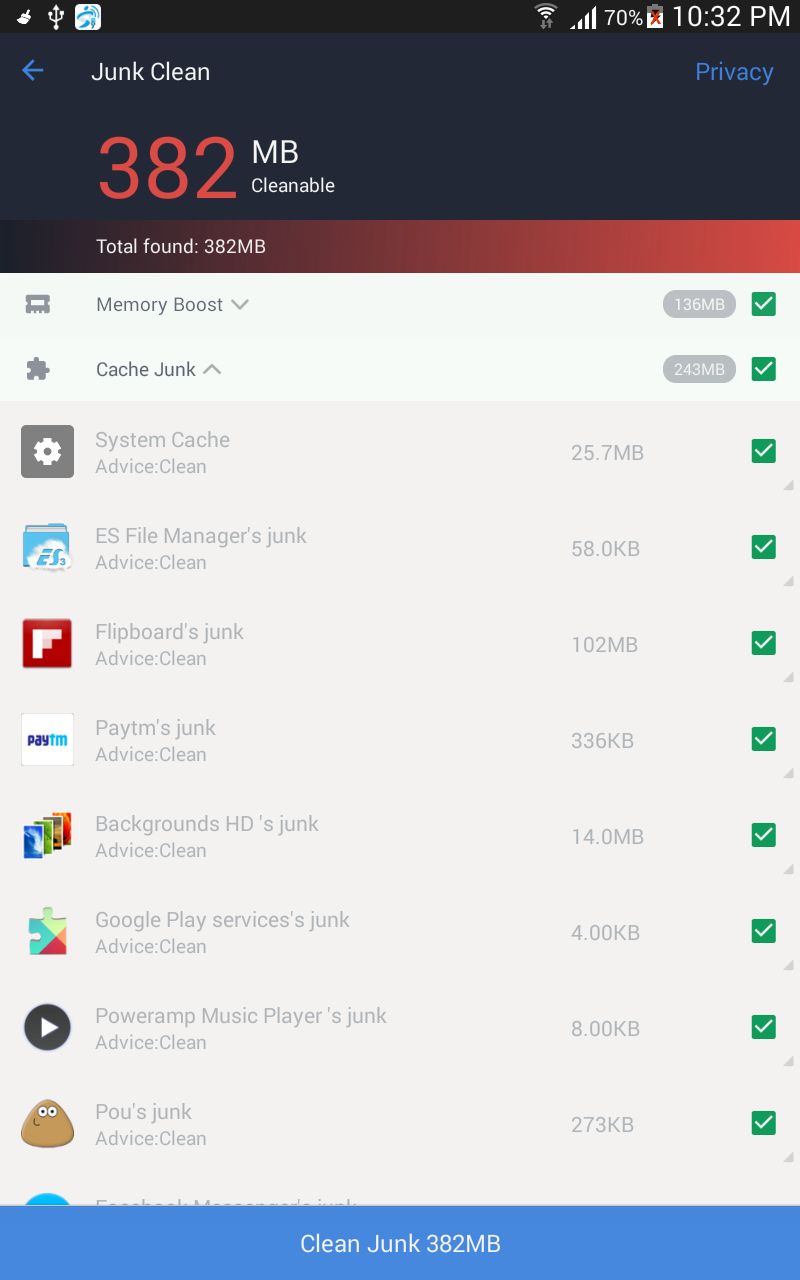Click the Junk Clean title

(x=150, y=72)
